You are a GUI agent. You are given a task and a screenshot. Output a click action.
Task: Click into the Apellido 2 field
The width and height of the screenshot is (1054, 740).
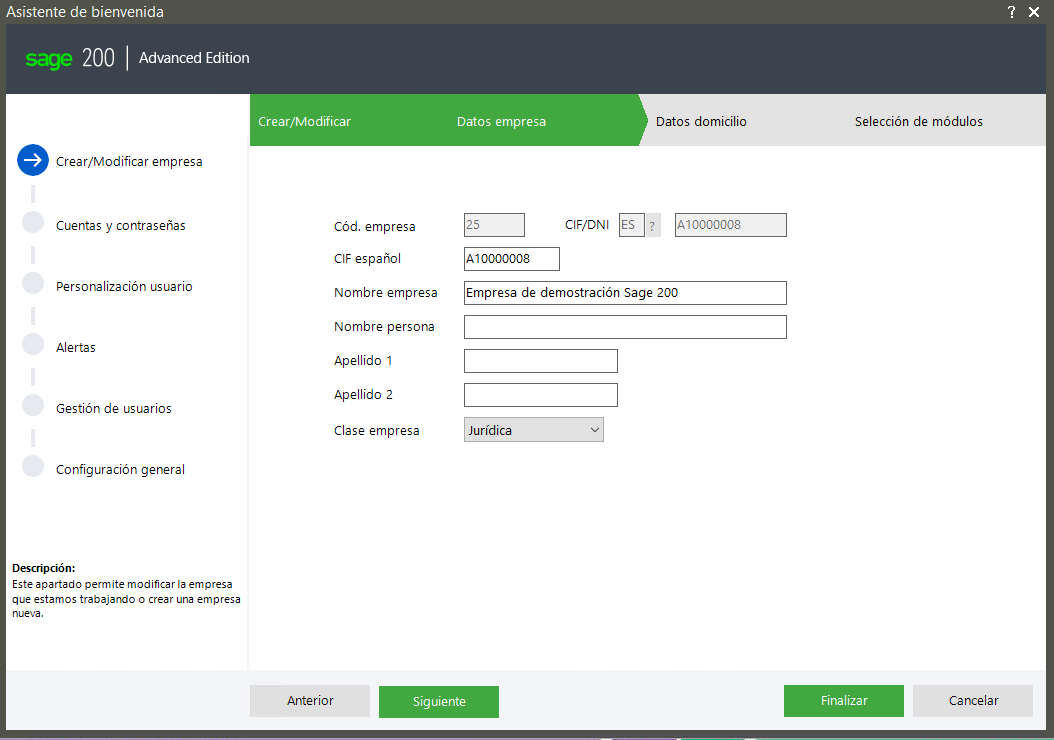coord(540,395)
